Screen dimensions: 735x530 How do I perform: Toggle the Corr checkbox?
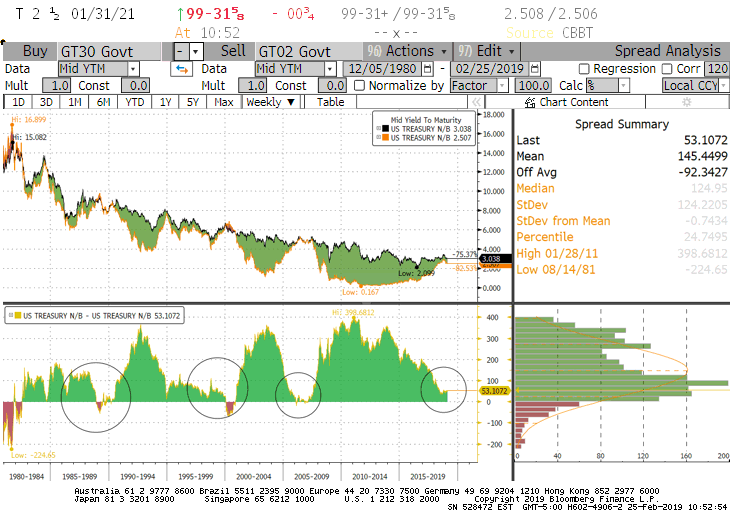(x=667, y=69)
